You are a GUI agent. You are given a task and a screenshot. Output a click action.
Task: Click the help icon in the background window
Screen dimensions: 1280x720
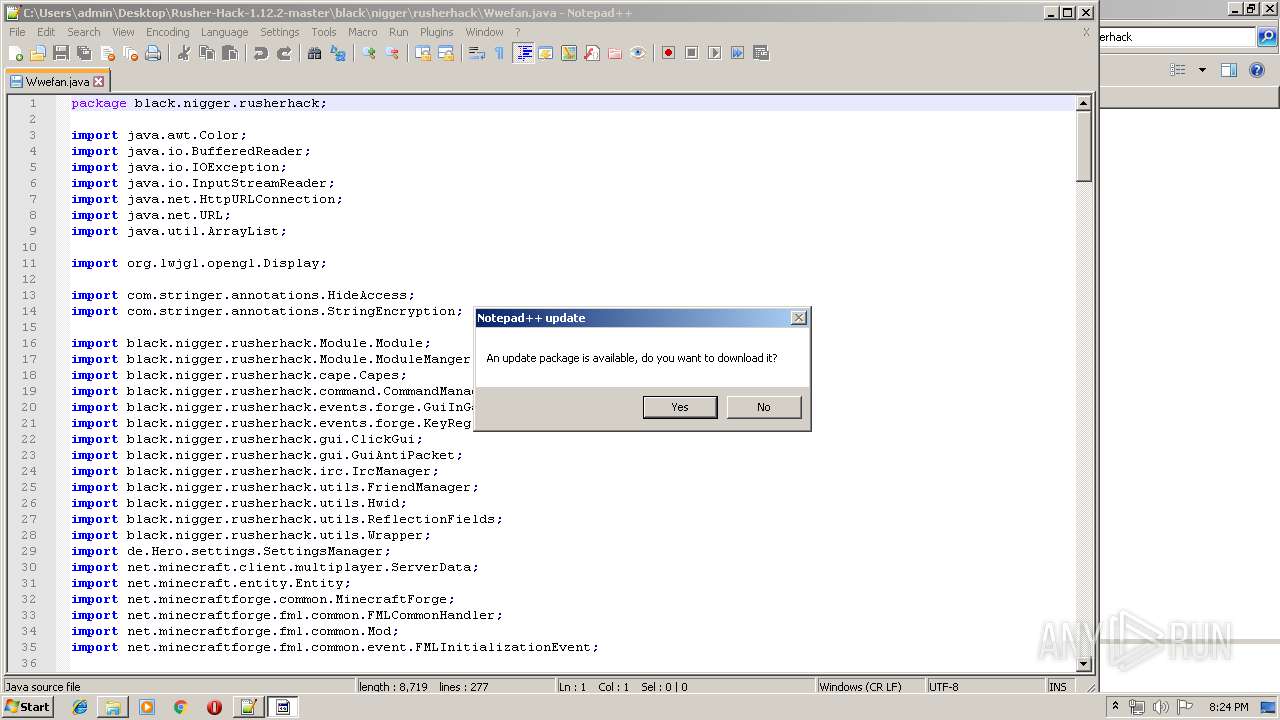(x=1258, y=70)
